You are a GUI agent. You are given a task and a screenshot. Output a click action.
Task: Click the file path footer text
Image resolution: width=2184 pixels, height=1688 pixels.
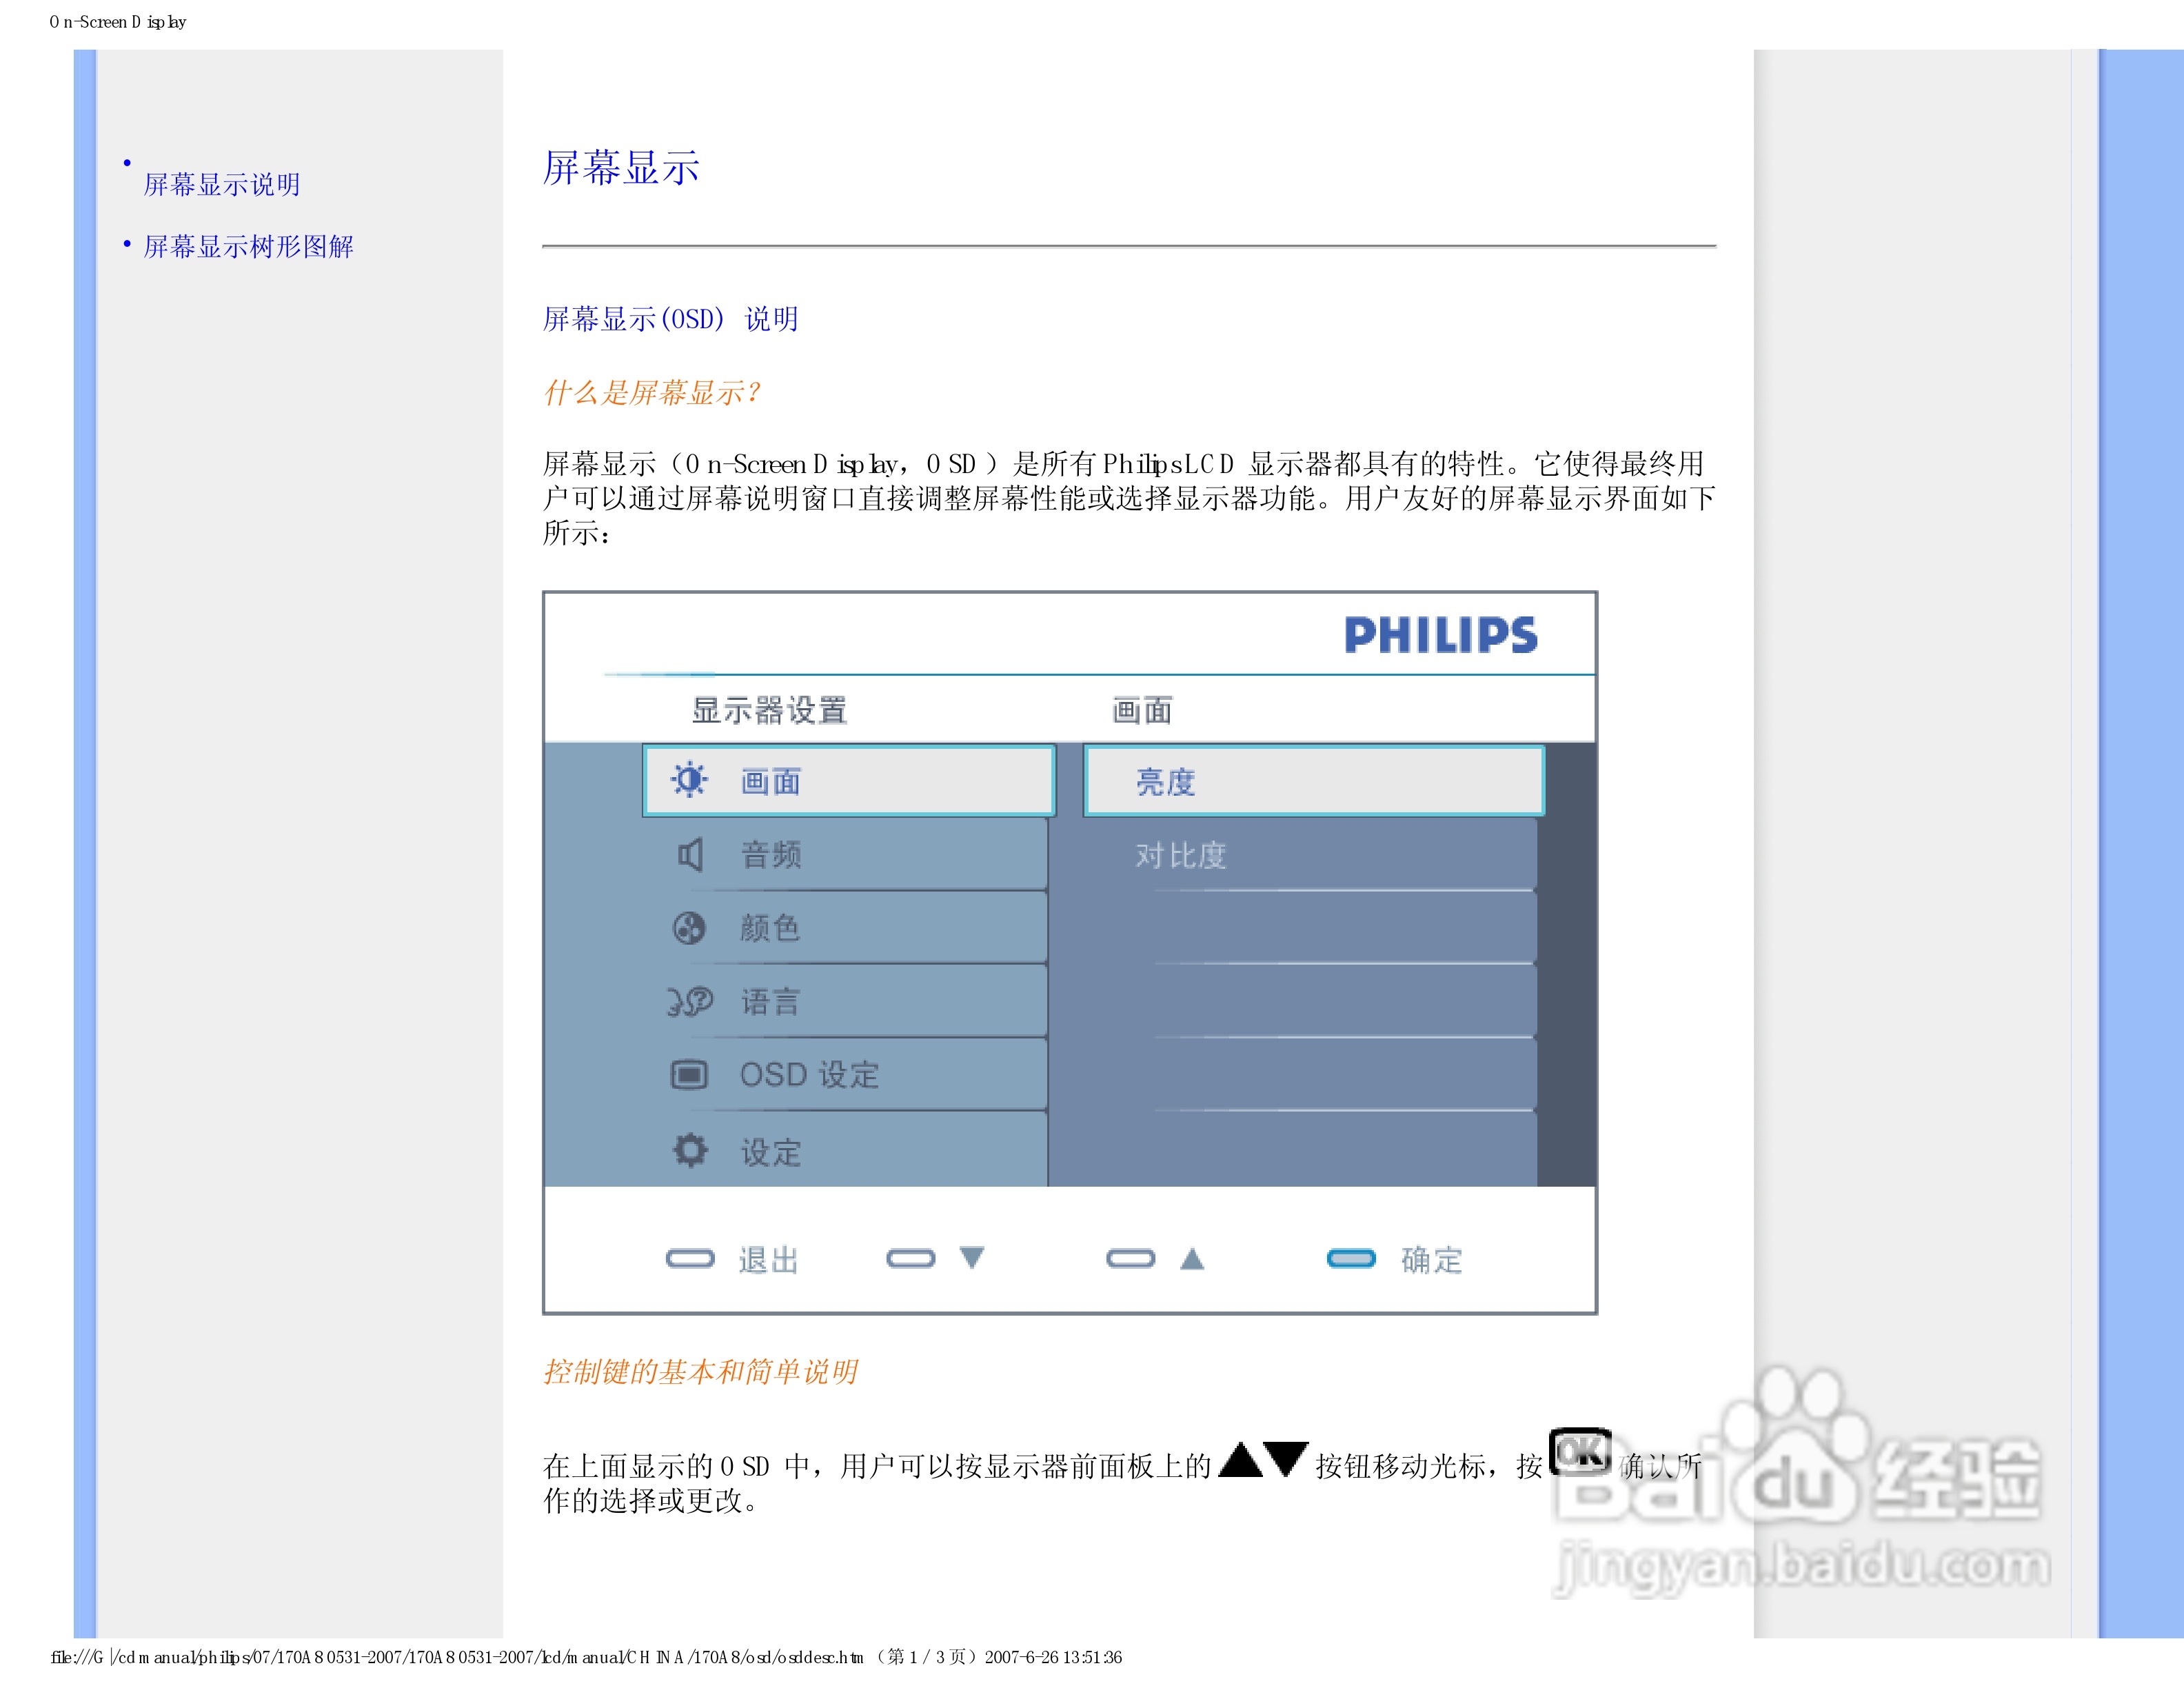coord(586,1657)
